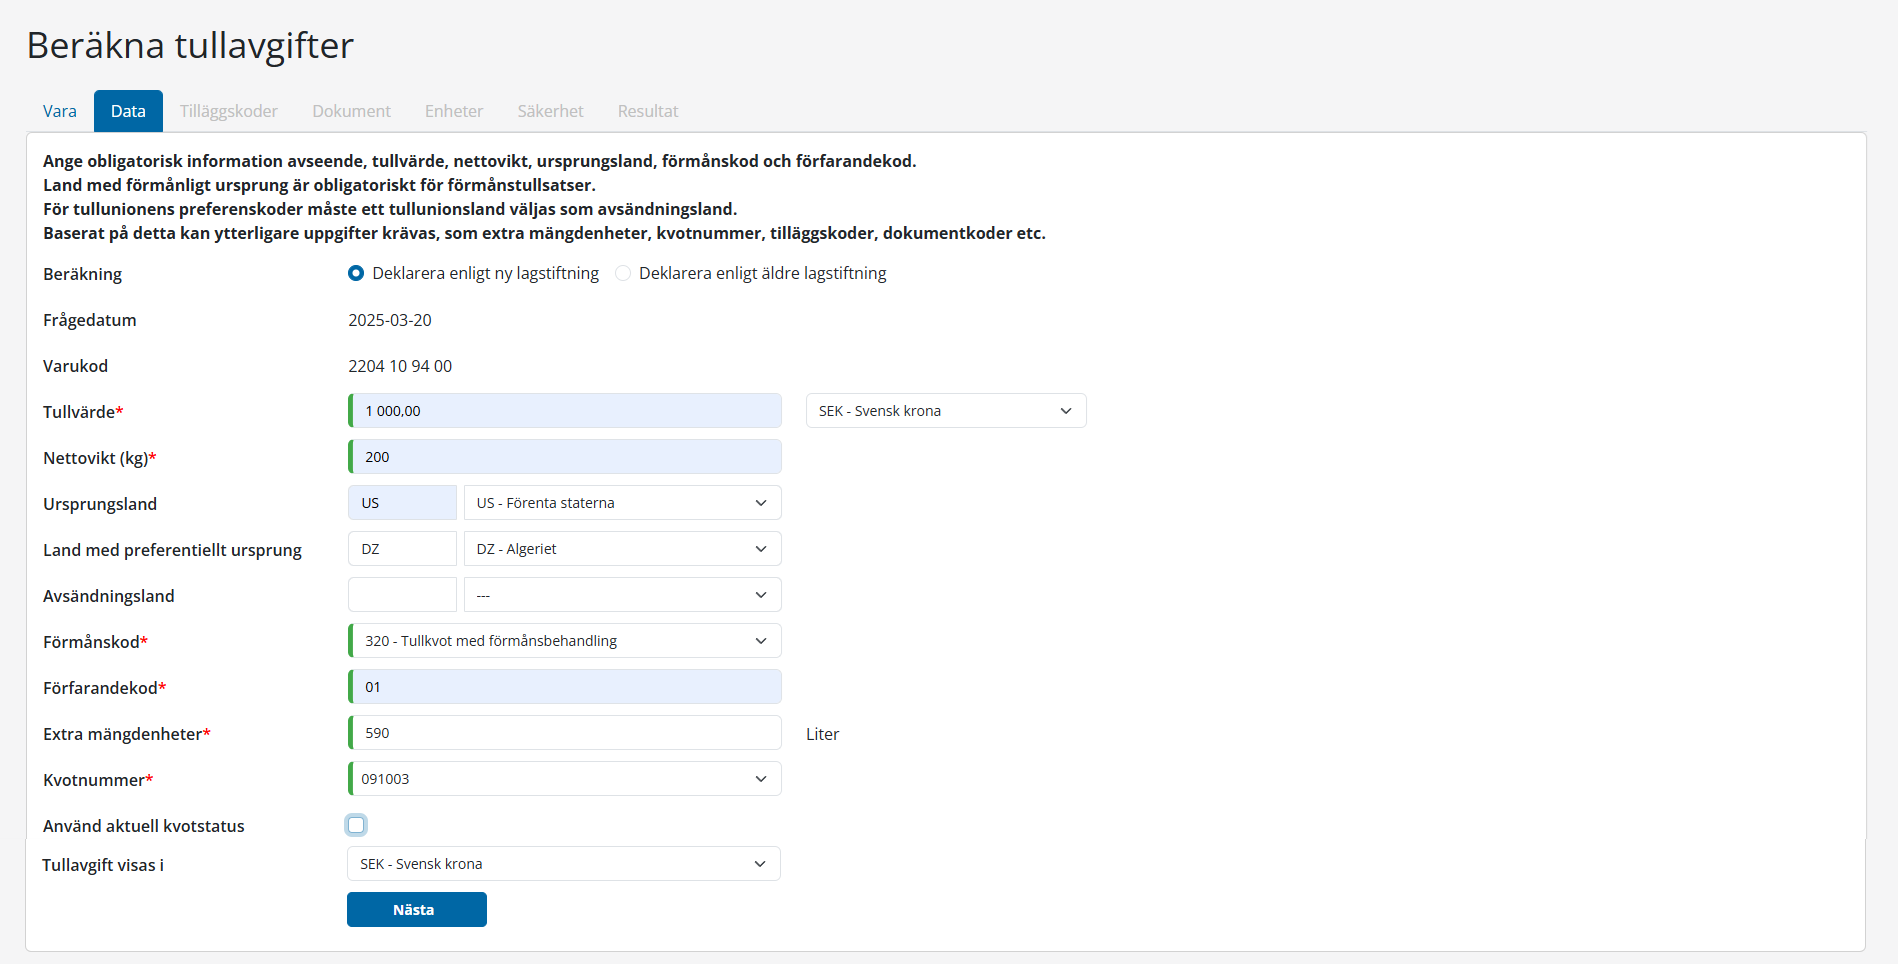Screen dimensions: 1898x964
Task: Click the Ursprungsland country code field
Action: tap(402, 503)
